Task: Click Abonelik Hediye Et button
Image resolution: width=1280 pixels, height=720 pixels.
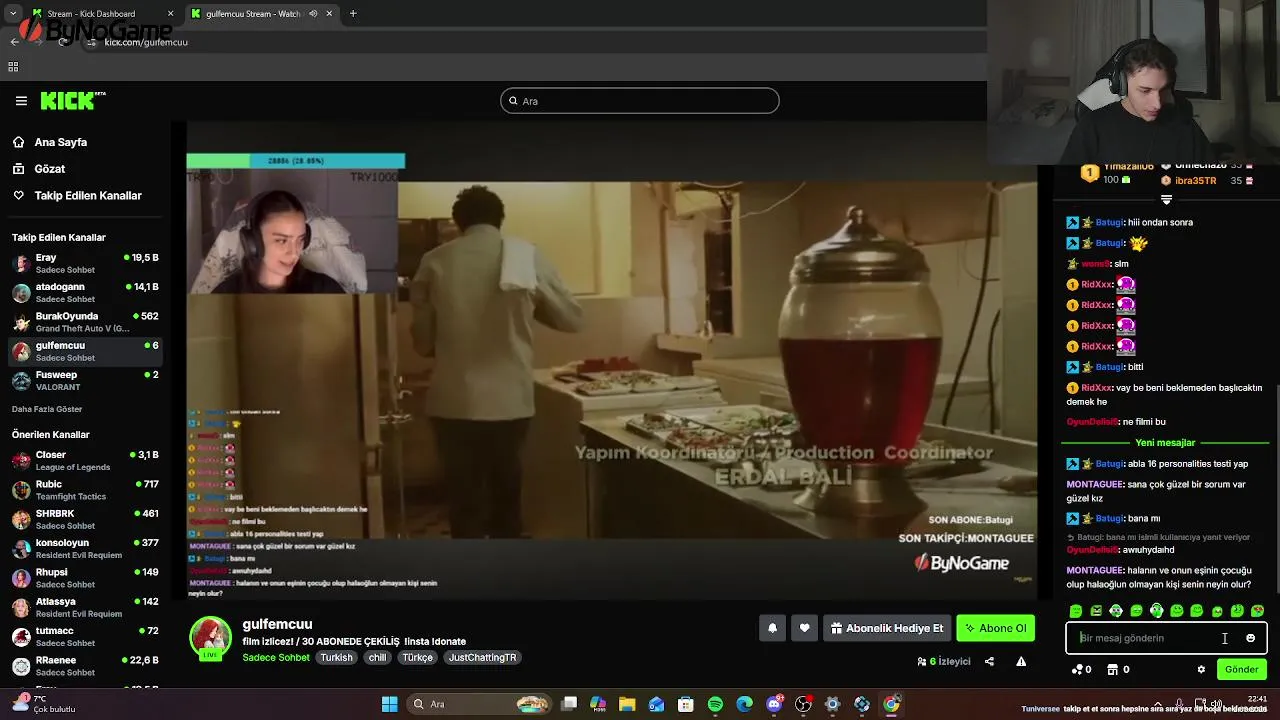Action: 887,628
